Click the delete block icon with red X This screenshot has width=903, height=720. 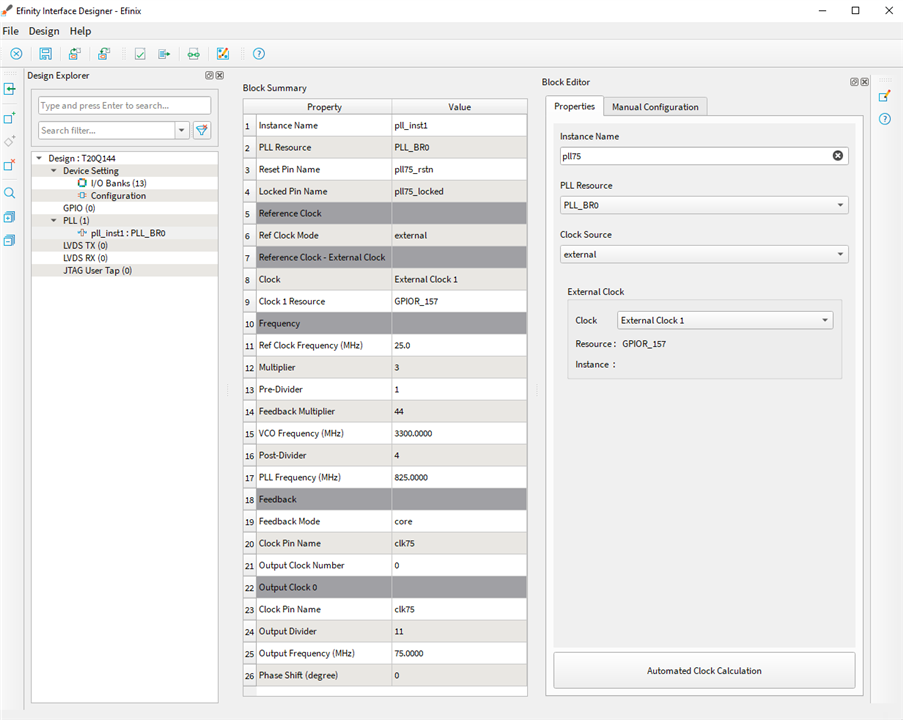pyautogui.click(x=10, y=165)
